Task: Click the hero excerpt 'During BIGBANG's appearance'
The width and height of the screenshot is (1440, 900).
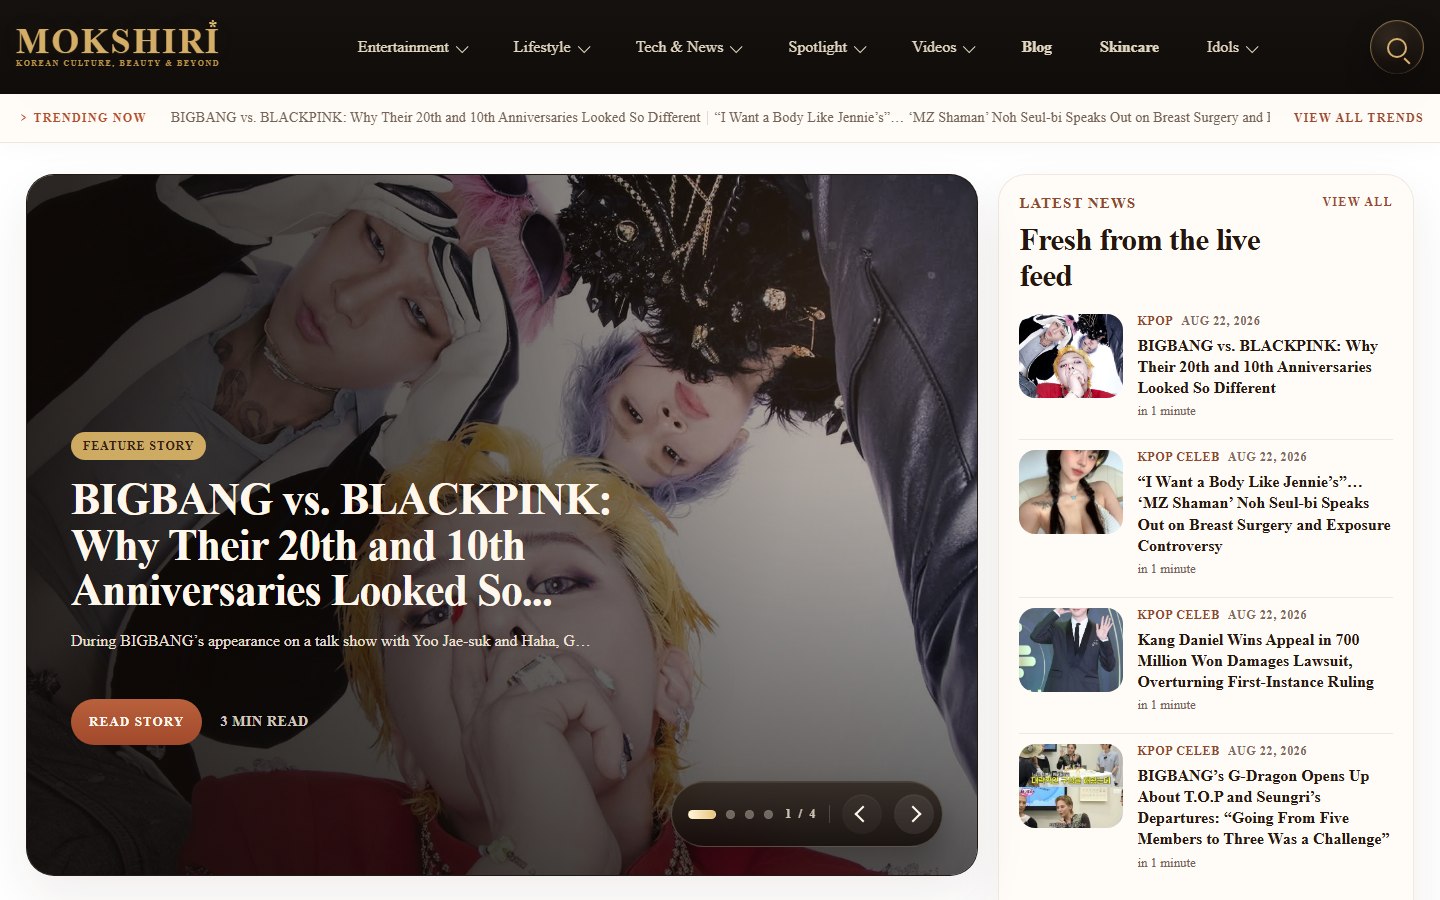Action: click(x=331, y=641)
